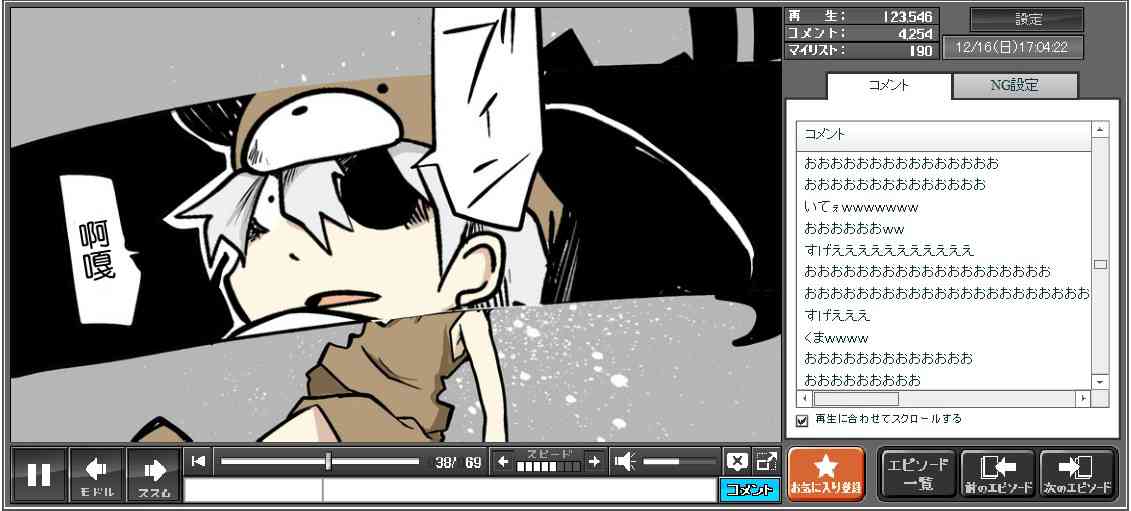Toggle scroll-with-playback checkbox
This screenshot has width=1131, height=511.
(x=802, y=420)
